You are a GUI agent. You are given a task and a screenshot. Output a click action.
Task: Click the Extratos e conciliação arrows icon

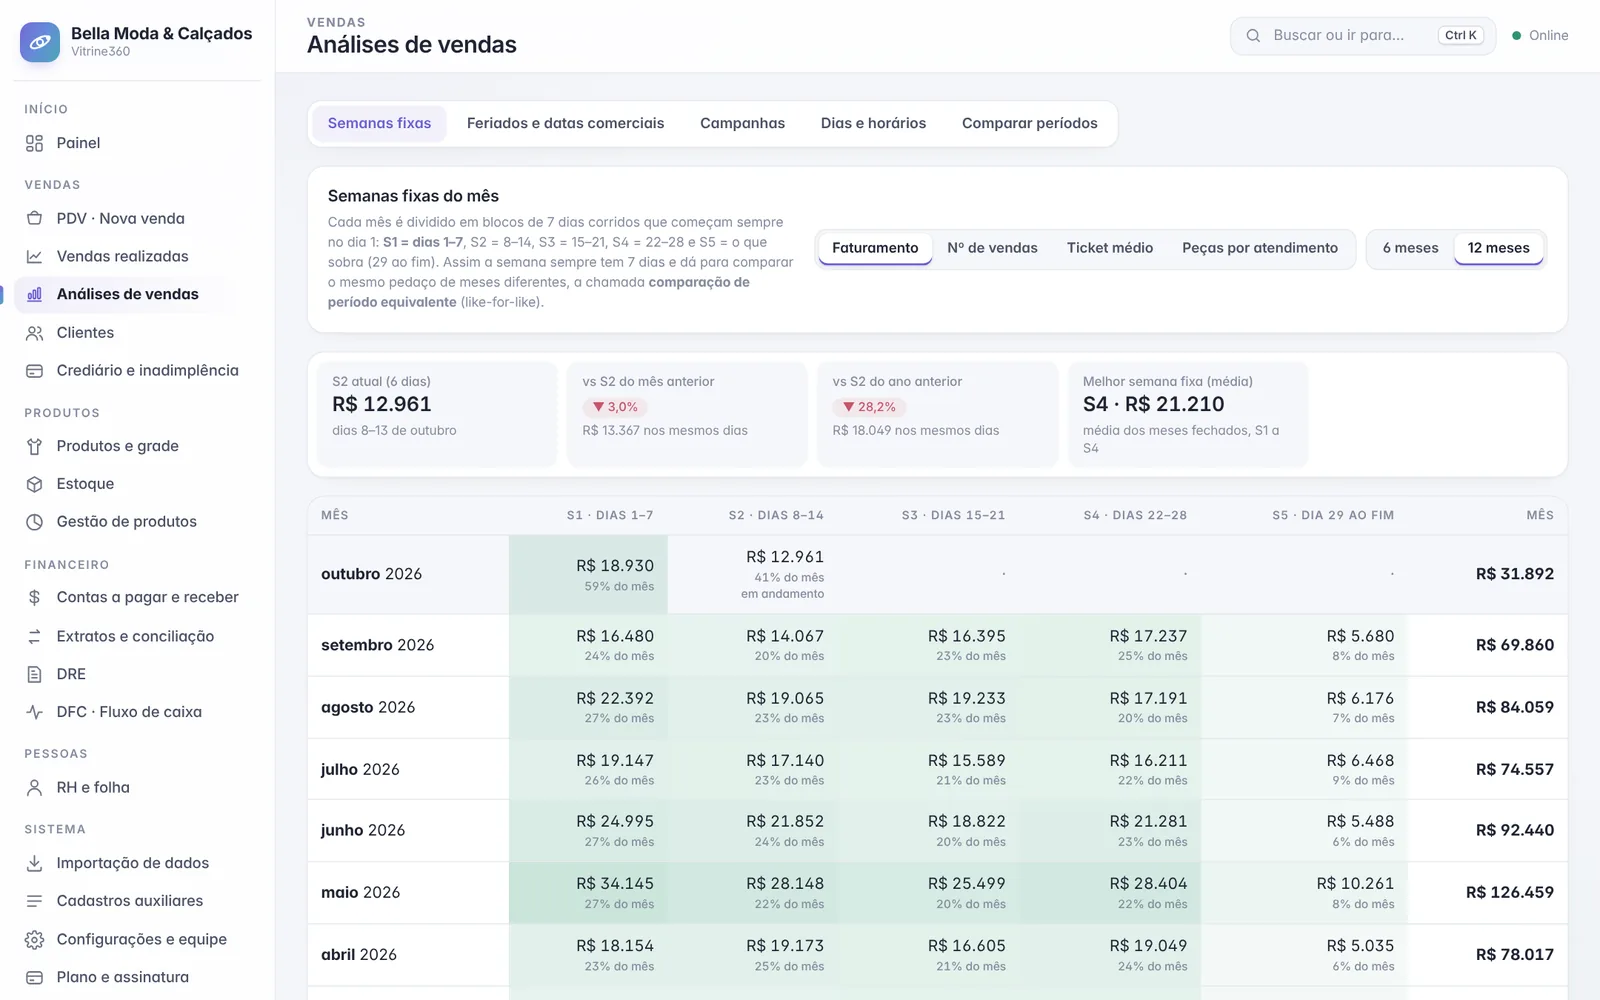coord(34,636)
